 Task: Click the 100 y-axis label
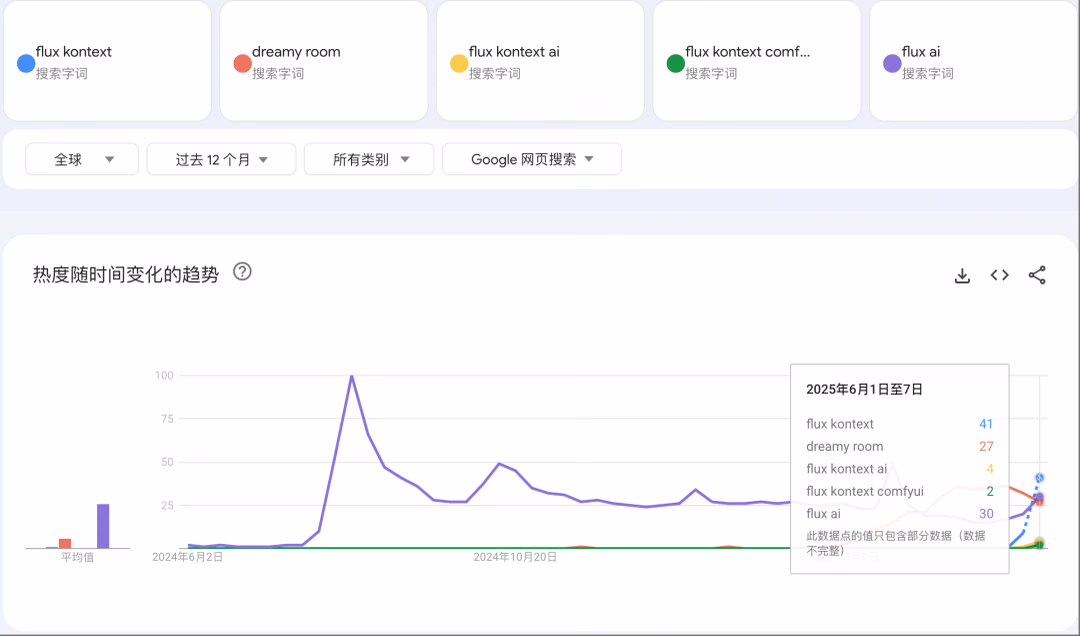164,376
